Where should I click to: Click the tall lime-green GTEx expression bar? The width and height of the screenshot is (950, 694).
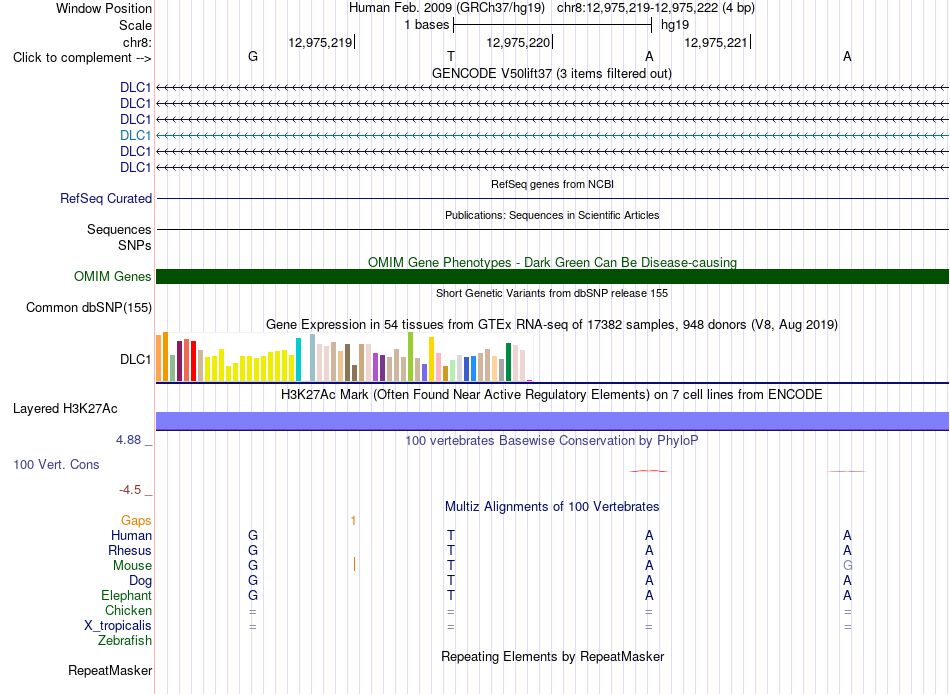pyautogui.click(x=410, y=356)
